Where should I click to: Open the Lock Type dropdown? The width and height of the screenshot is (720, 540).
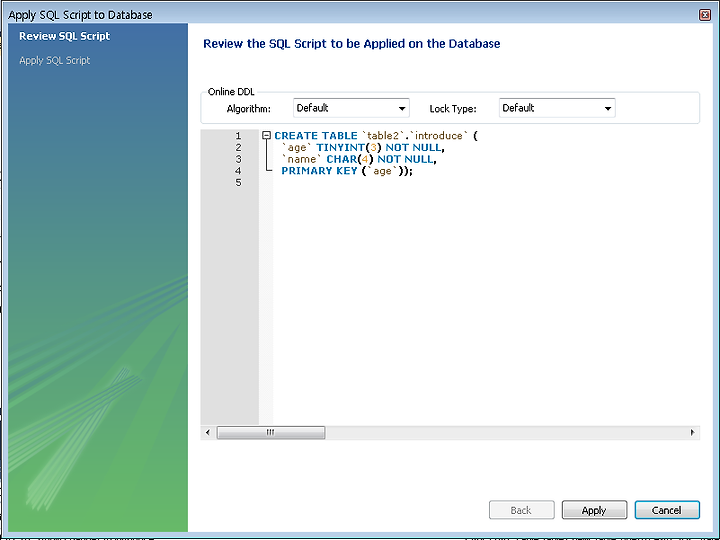coord(557,108)
